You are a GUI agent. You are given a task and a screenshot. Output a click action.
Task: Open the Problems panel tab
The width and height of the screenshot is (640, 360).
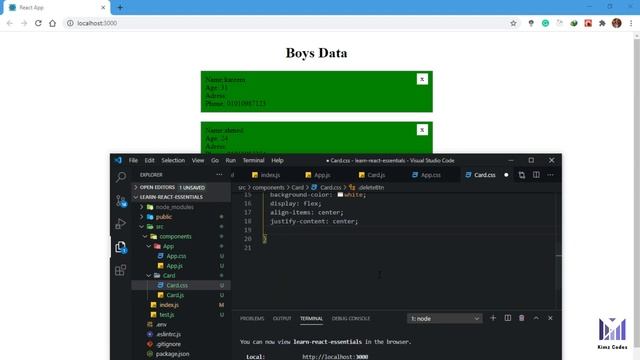tap(252, 318)
